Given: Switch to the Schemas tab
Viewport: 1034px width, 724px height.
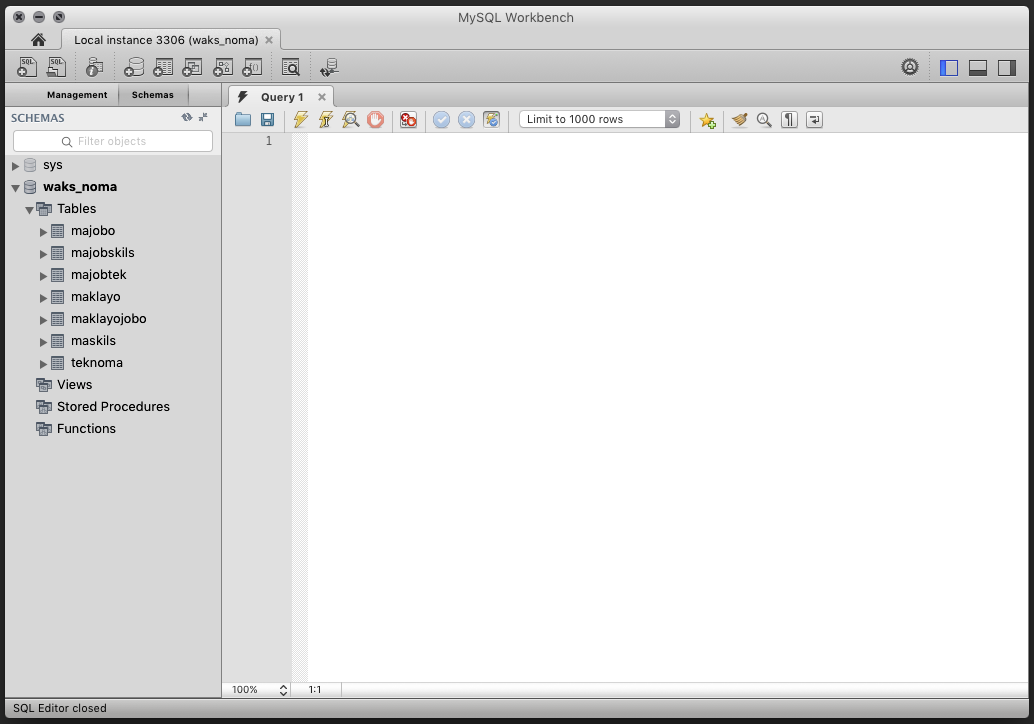Looking at the screenshot, I should click(152, 95).
